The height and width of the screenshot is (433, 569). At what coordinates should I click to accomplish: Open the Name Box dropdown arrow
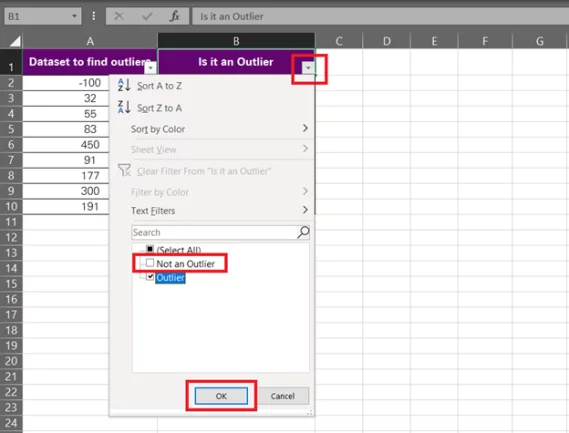[74, 16]
